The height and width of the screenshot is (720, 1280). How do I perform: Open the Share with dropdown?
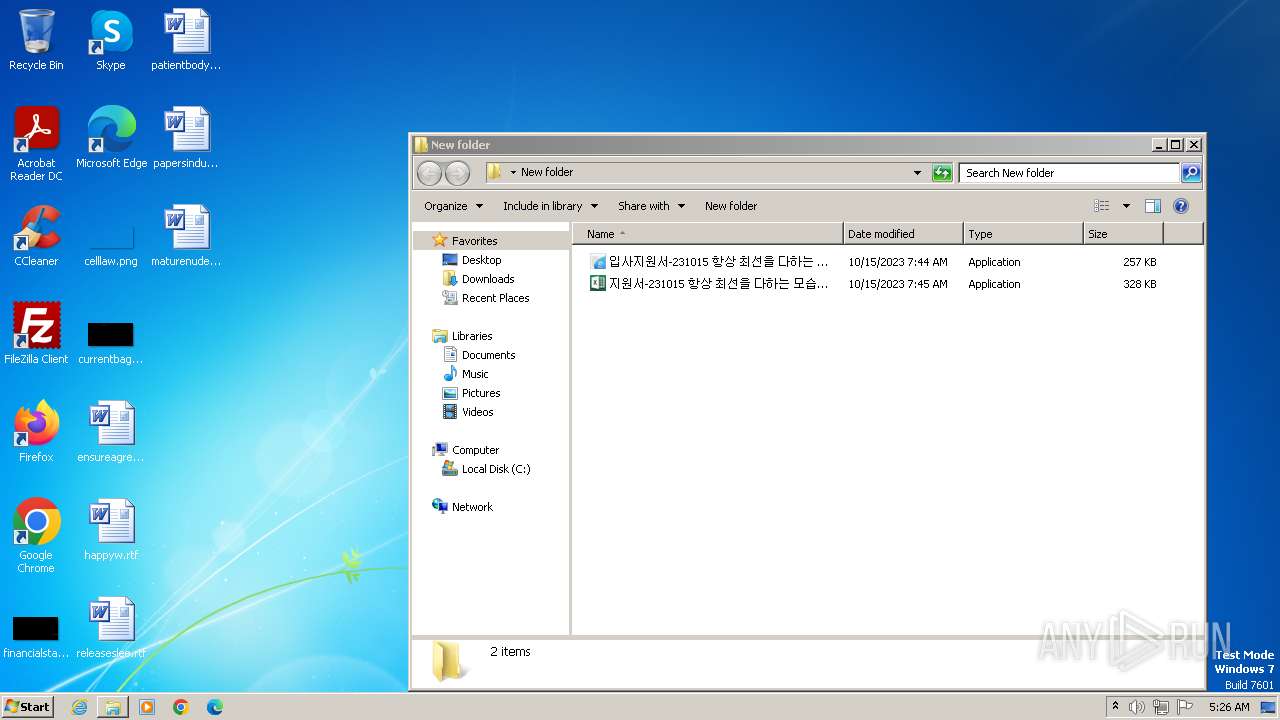click(x=652, y=206)
